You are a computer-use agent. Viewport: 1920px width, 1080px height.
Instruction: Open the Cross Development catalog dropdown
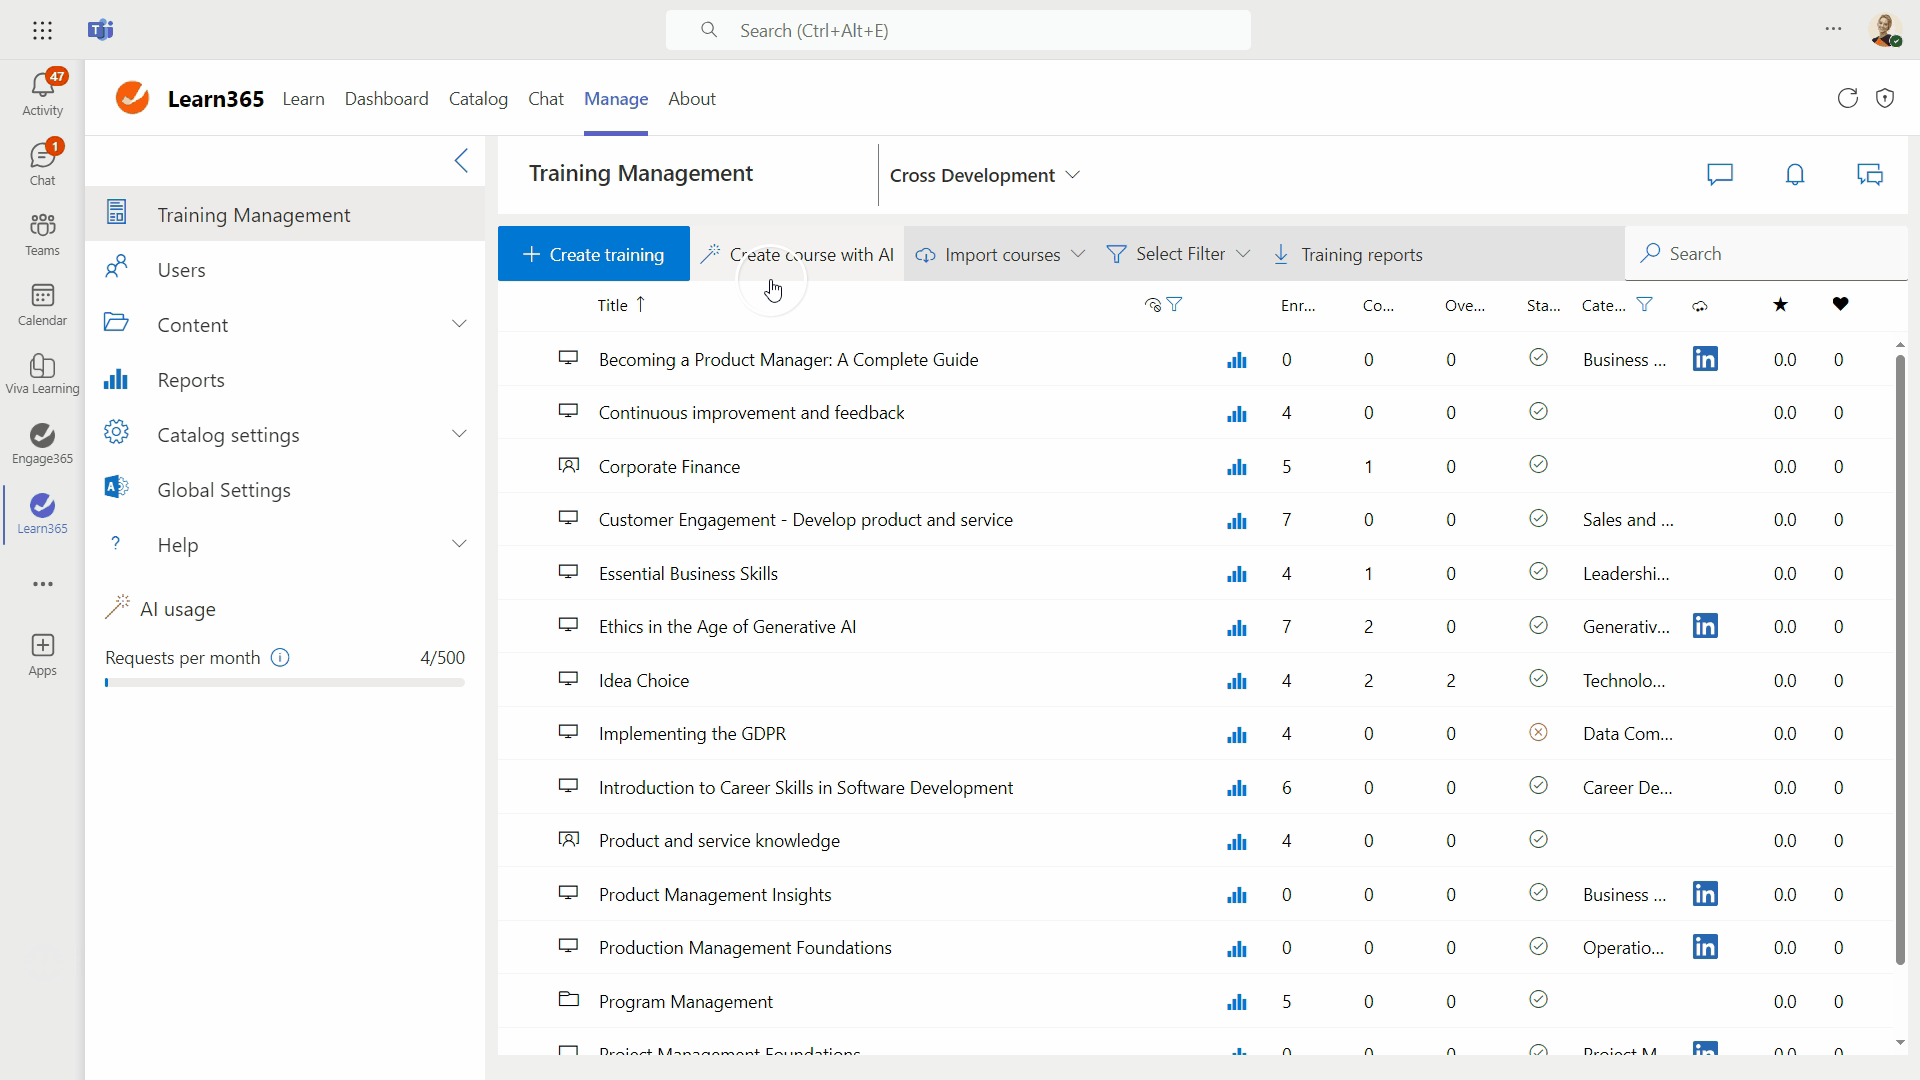click(985, 175)
